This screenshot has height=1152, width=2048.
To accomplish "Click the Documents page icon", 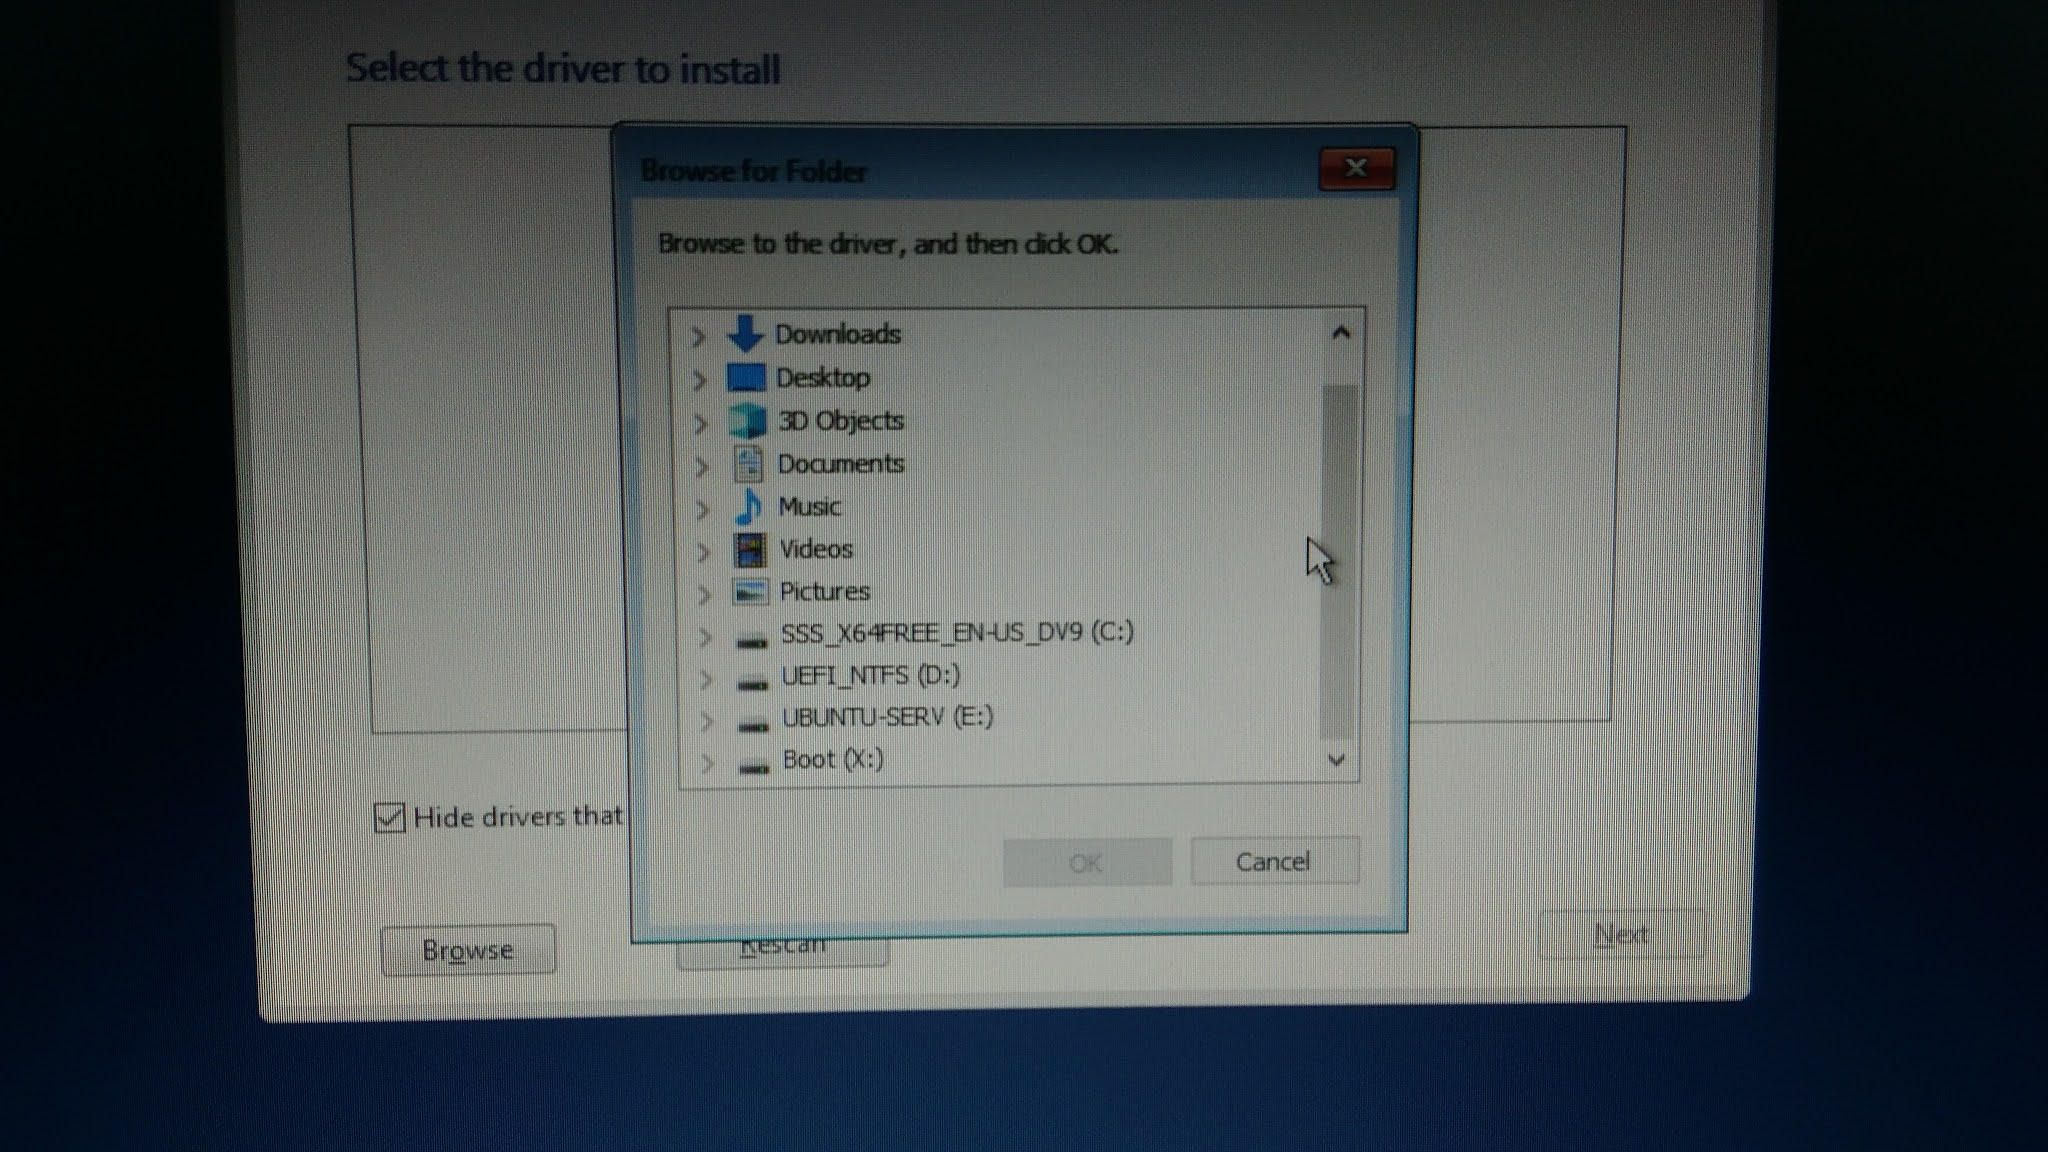I will coord(748,464).
